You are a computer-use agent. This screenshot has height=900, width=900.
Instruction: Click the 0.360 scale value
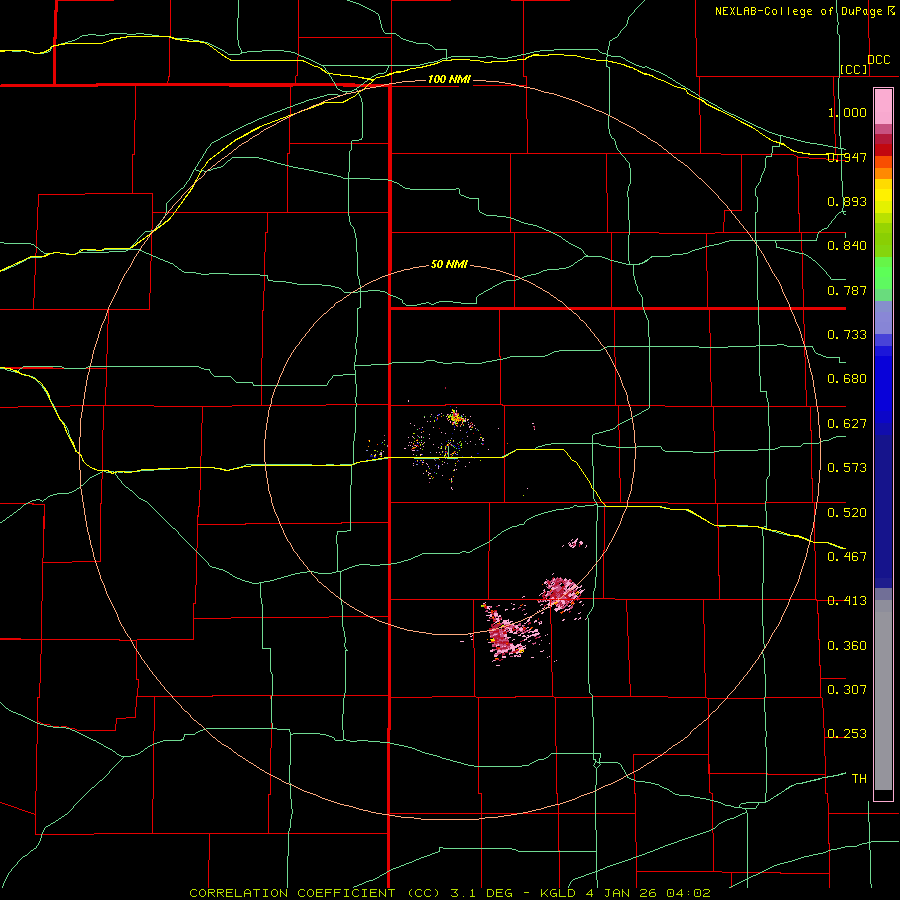pos(847,646)
